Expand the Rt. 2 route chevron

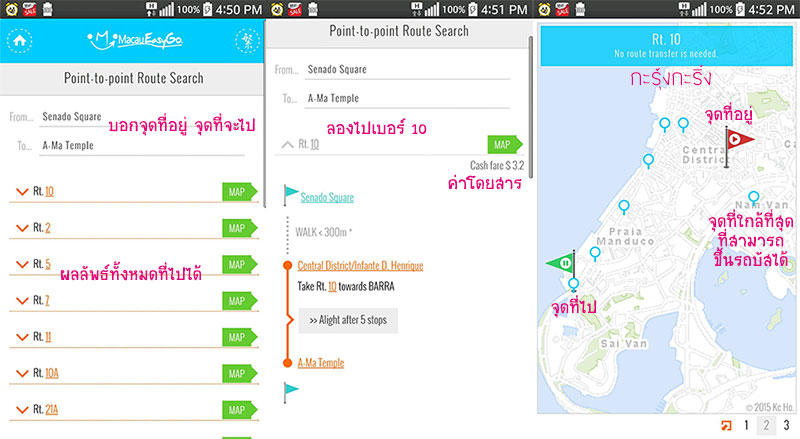click(x=22, y=228)
